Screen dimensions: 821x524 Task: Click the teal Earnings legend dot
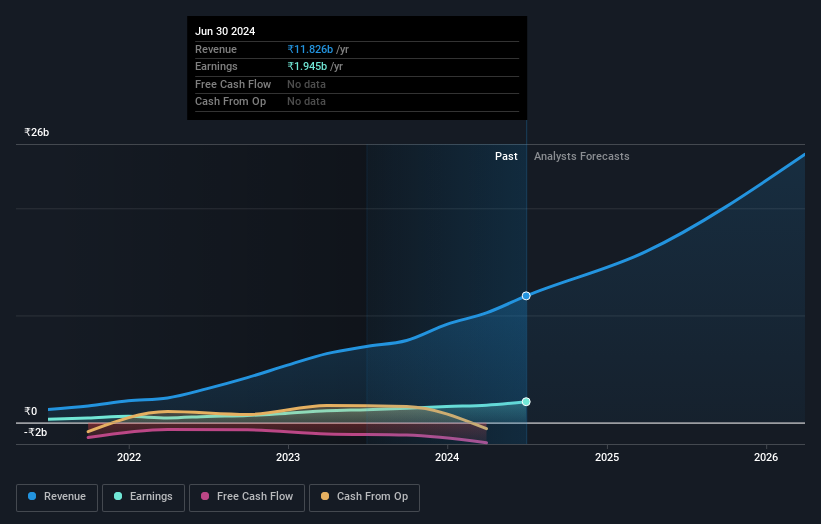tap(118, 496)
